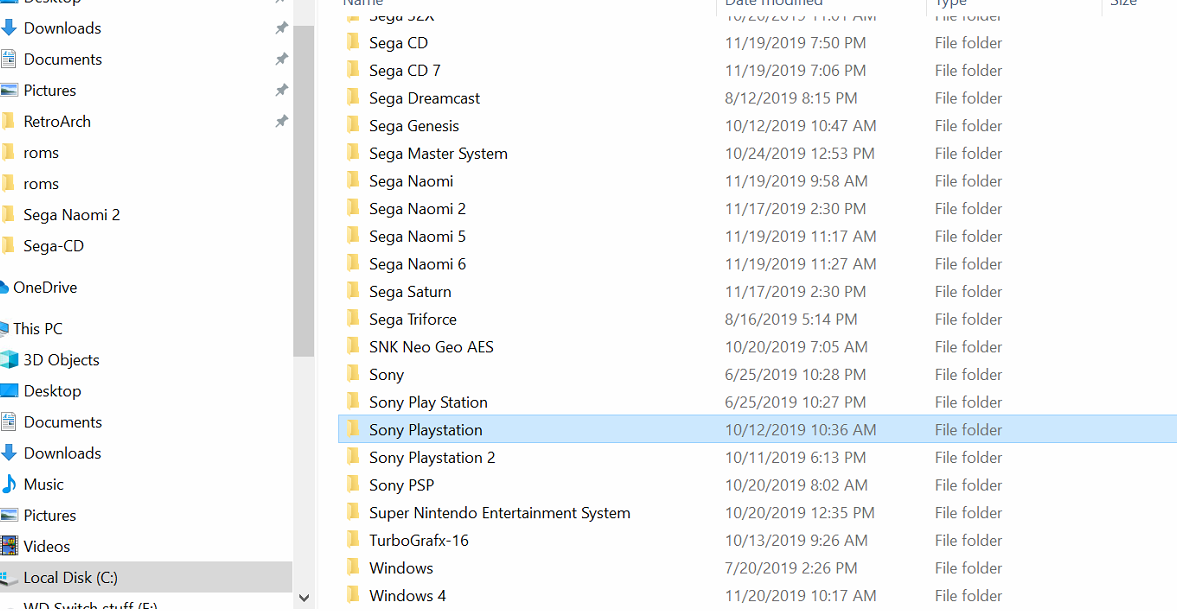Select the Sony Playstation 2 folder
1177x611 pixels.
tap(432, 458)
